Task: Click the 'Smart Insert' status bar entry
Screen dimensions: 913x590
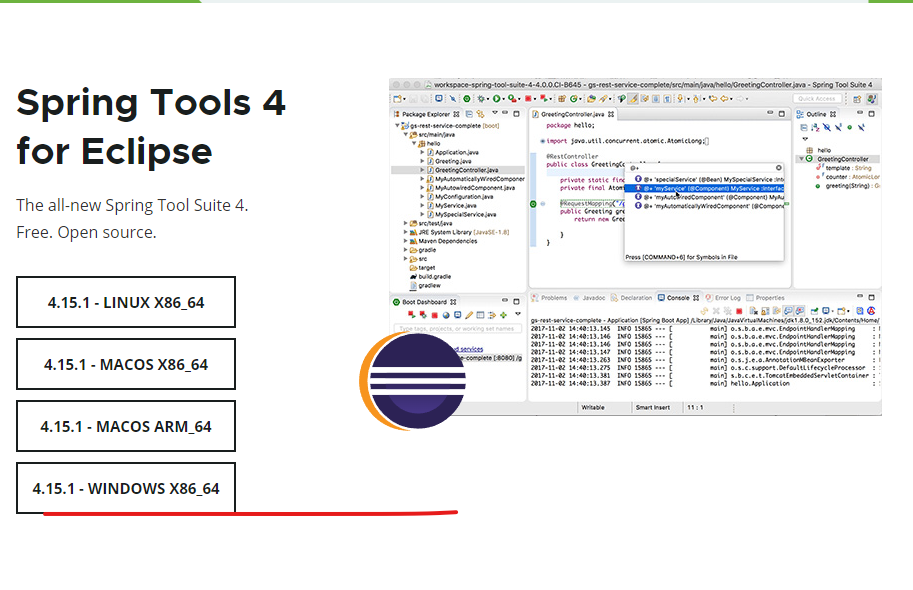Action: click(653, 407)
